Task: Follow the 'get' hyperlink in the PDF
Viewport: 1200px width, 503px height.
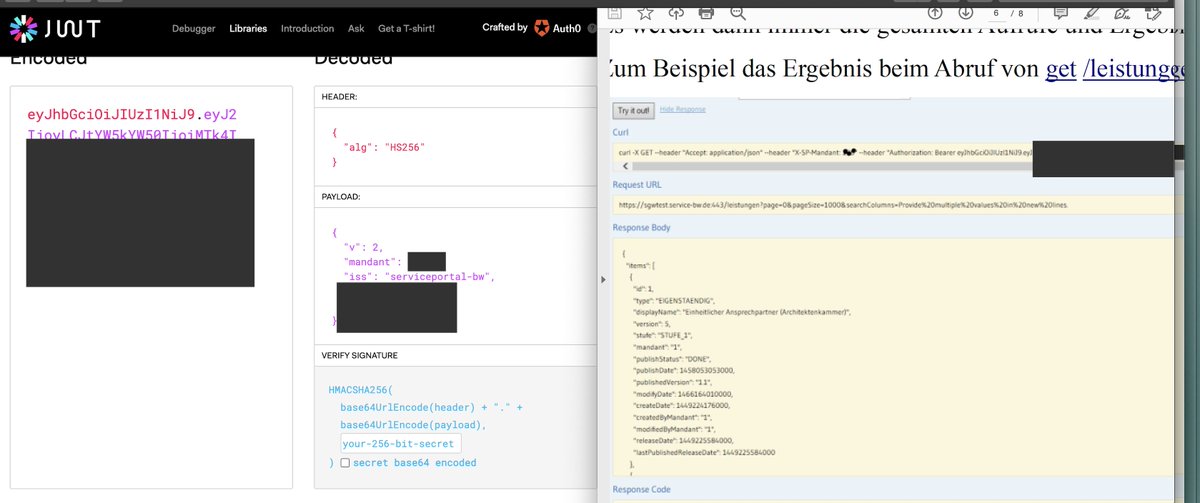Action: coord(1060,69)
